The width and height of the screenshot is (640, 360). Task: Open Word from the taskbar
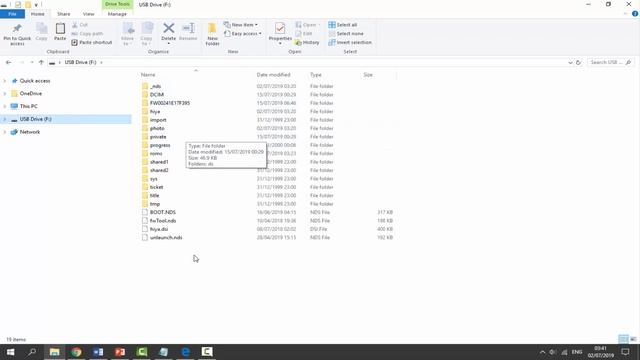(x=98, y=352)
